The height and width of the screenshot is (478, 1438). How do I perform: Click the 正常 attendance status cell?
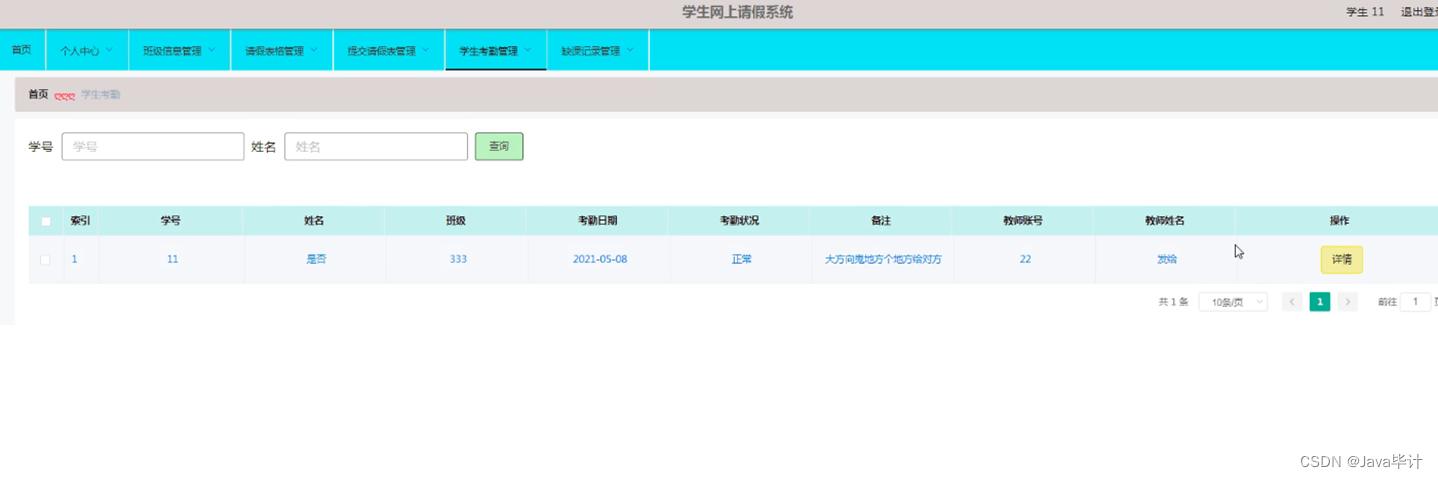point(741,259)
